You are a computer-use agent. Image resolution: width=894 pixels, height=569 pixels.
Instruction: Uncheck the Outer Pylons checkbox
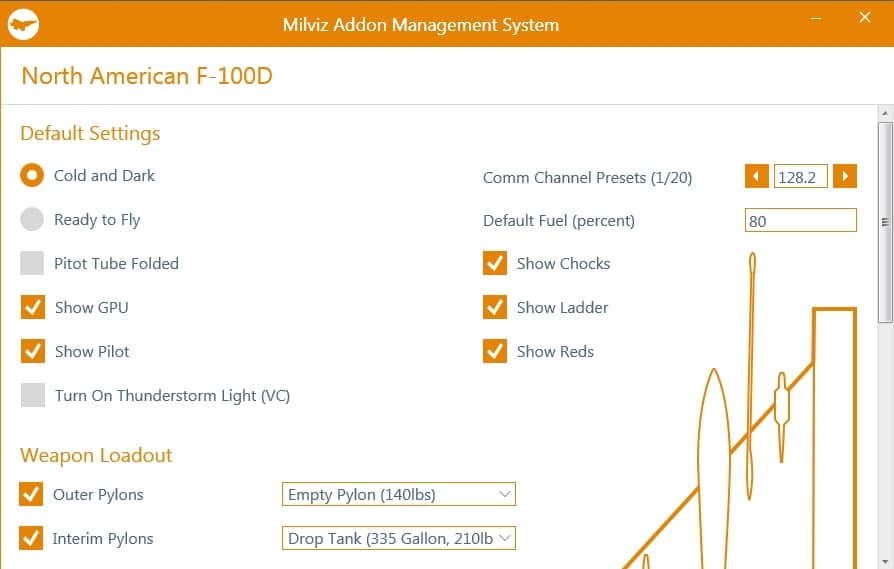pos(31,494)
